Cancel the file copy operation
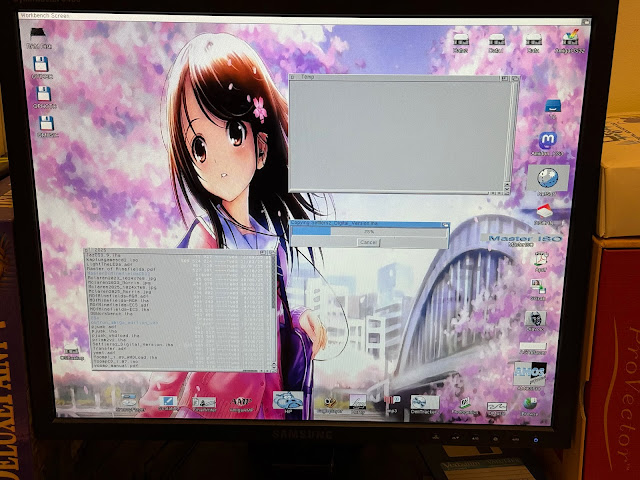Screen dimensions: 640x480 click(x=368, y=242)
